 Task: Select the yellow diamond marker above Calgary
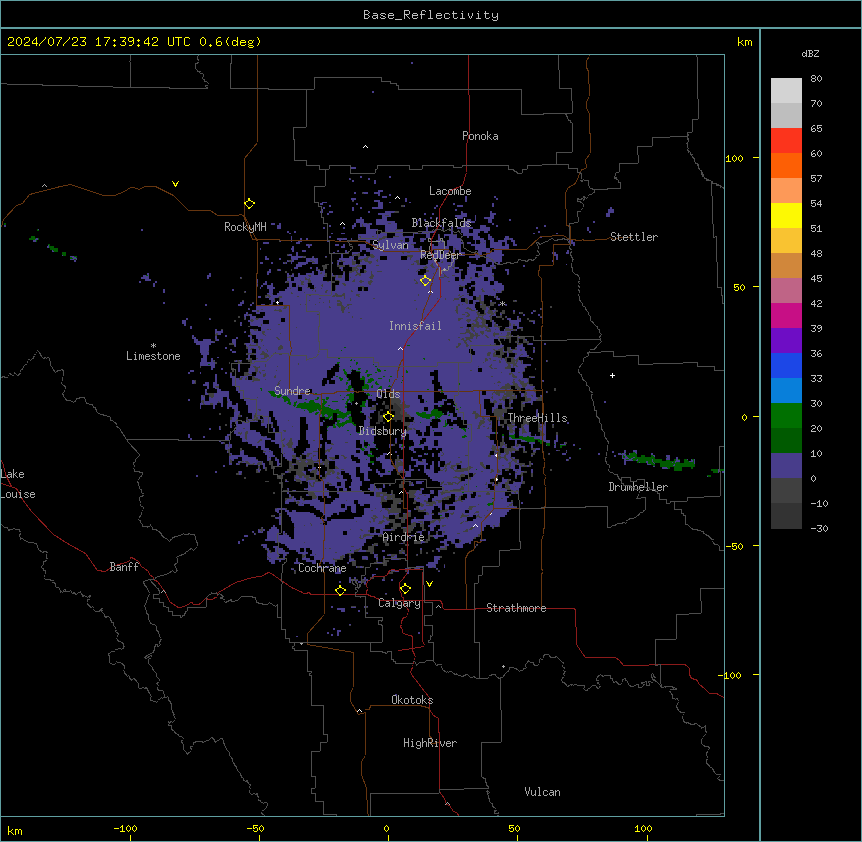405,589
